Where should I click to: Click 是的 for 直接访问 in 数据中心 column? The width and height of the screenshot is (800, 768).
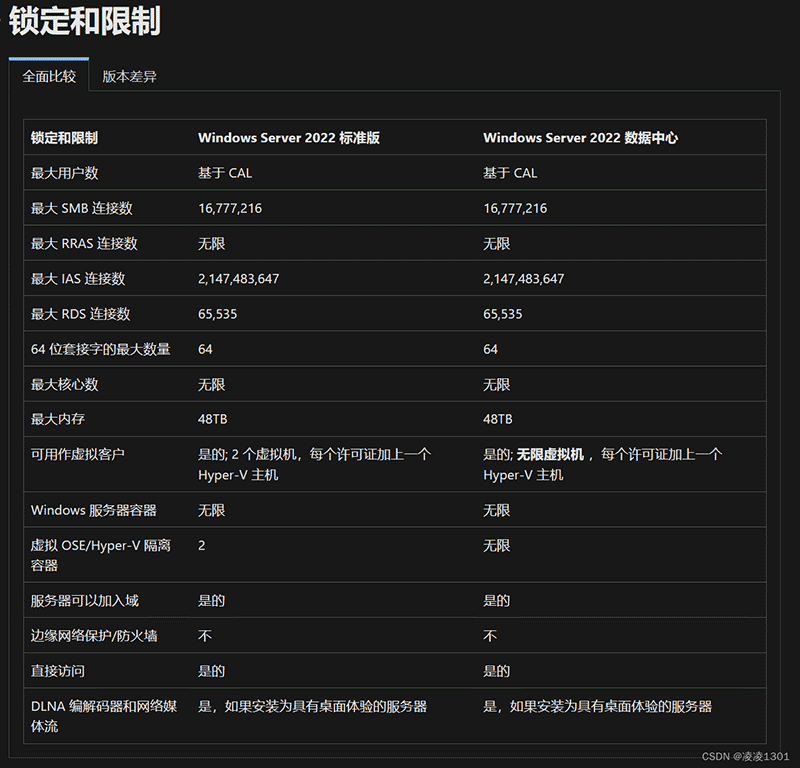click(497, 671)
